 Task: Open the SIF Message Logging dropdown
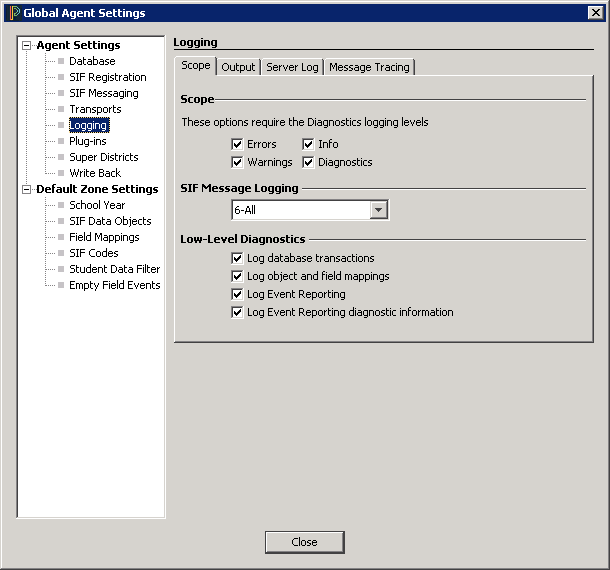(378, 210)
